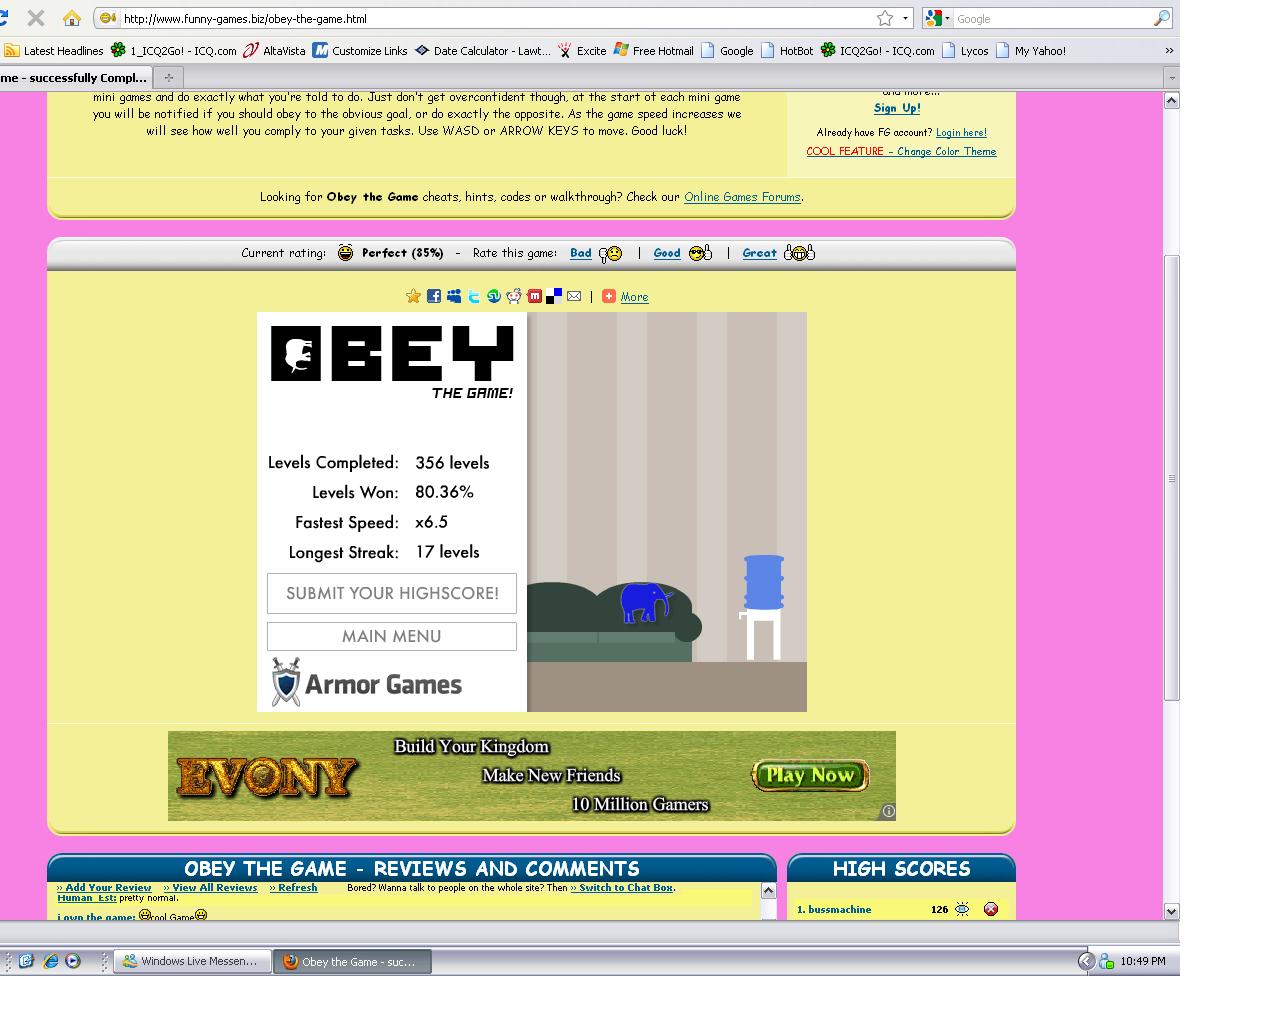This screenshot has height=1024, width=1280.
Task: Share game via email envelope icon
Action: (x=574, y=296)
